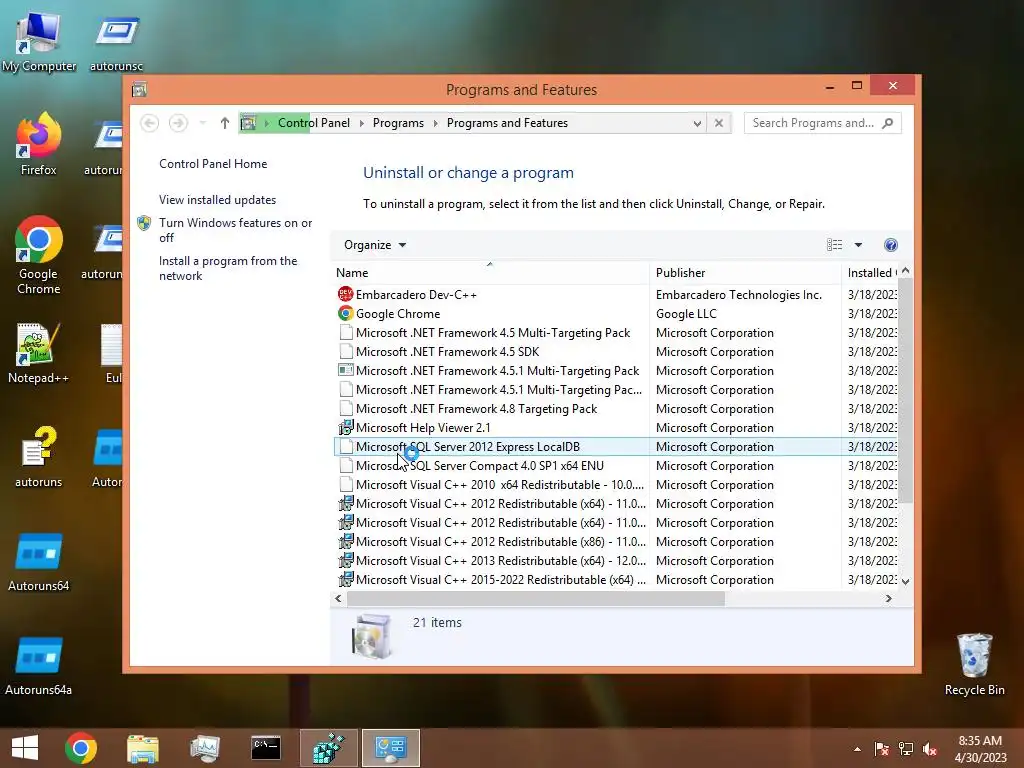This screenshot has width=1024, height=768.
Task: Click the horizontal scrollbar thumb
Action: pos(536,598)
